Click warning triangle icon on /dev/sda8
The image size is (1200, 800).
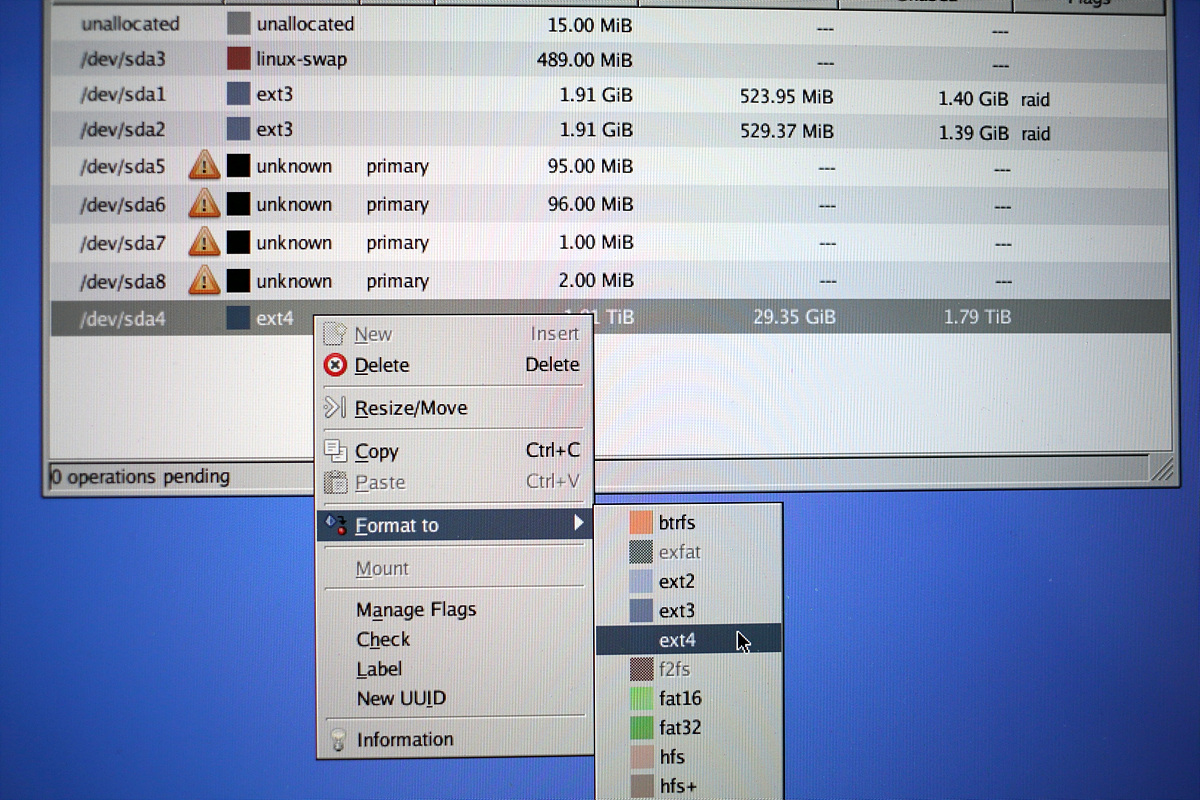(x=204, y=280)
